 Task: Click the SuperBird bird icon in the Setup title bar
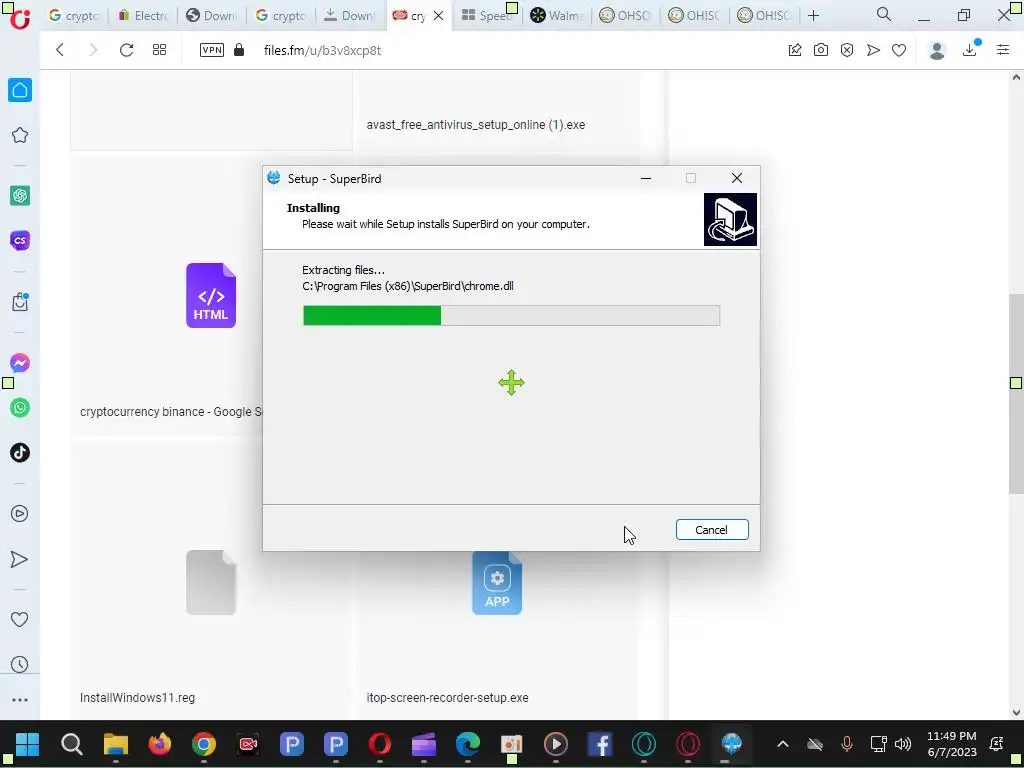tap(274, 178)
